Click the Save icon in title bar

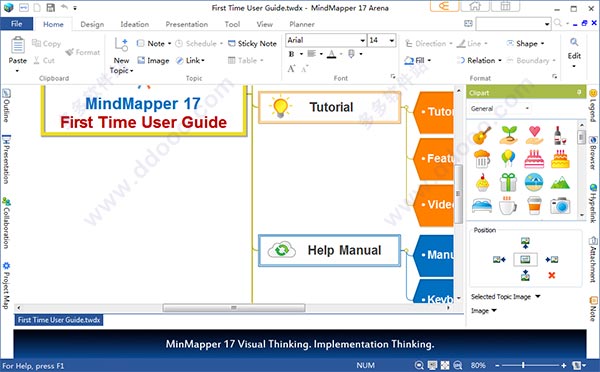(x=50, y=8)
